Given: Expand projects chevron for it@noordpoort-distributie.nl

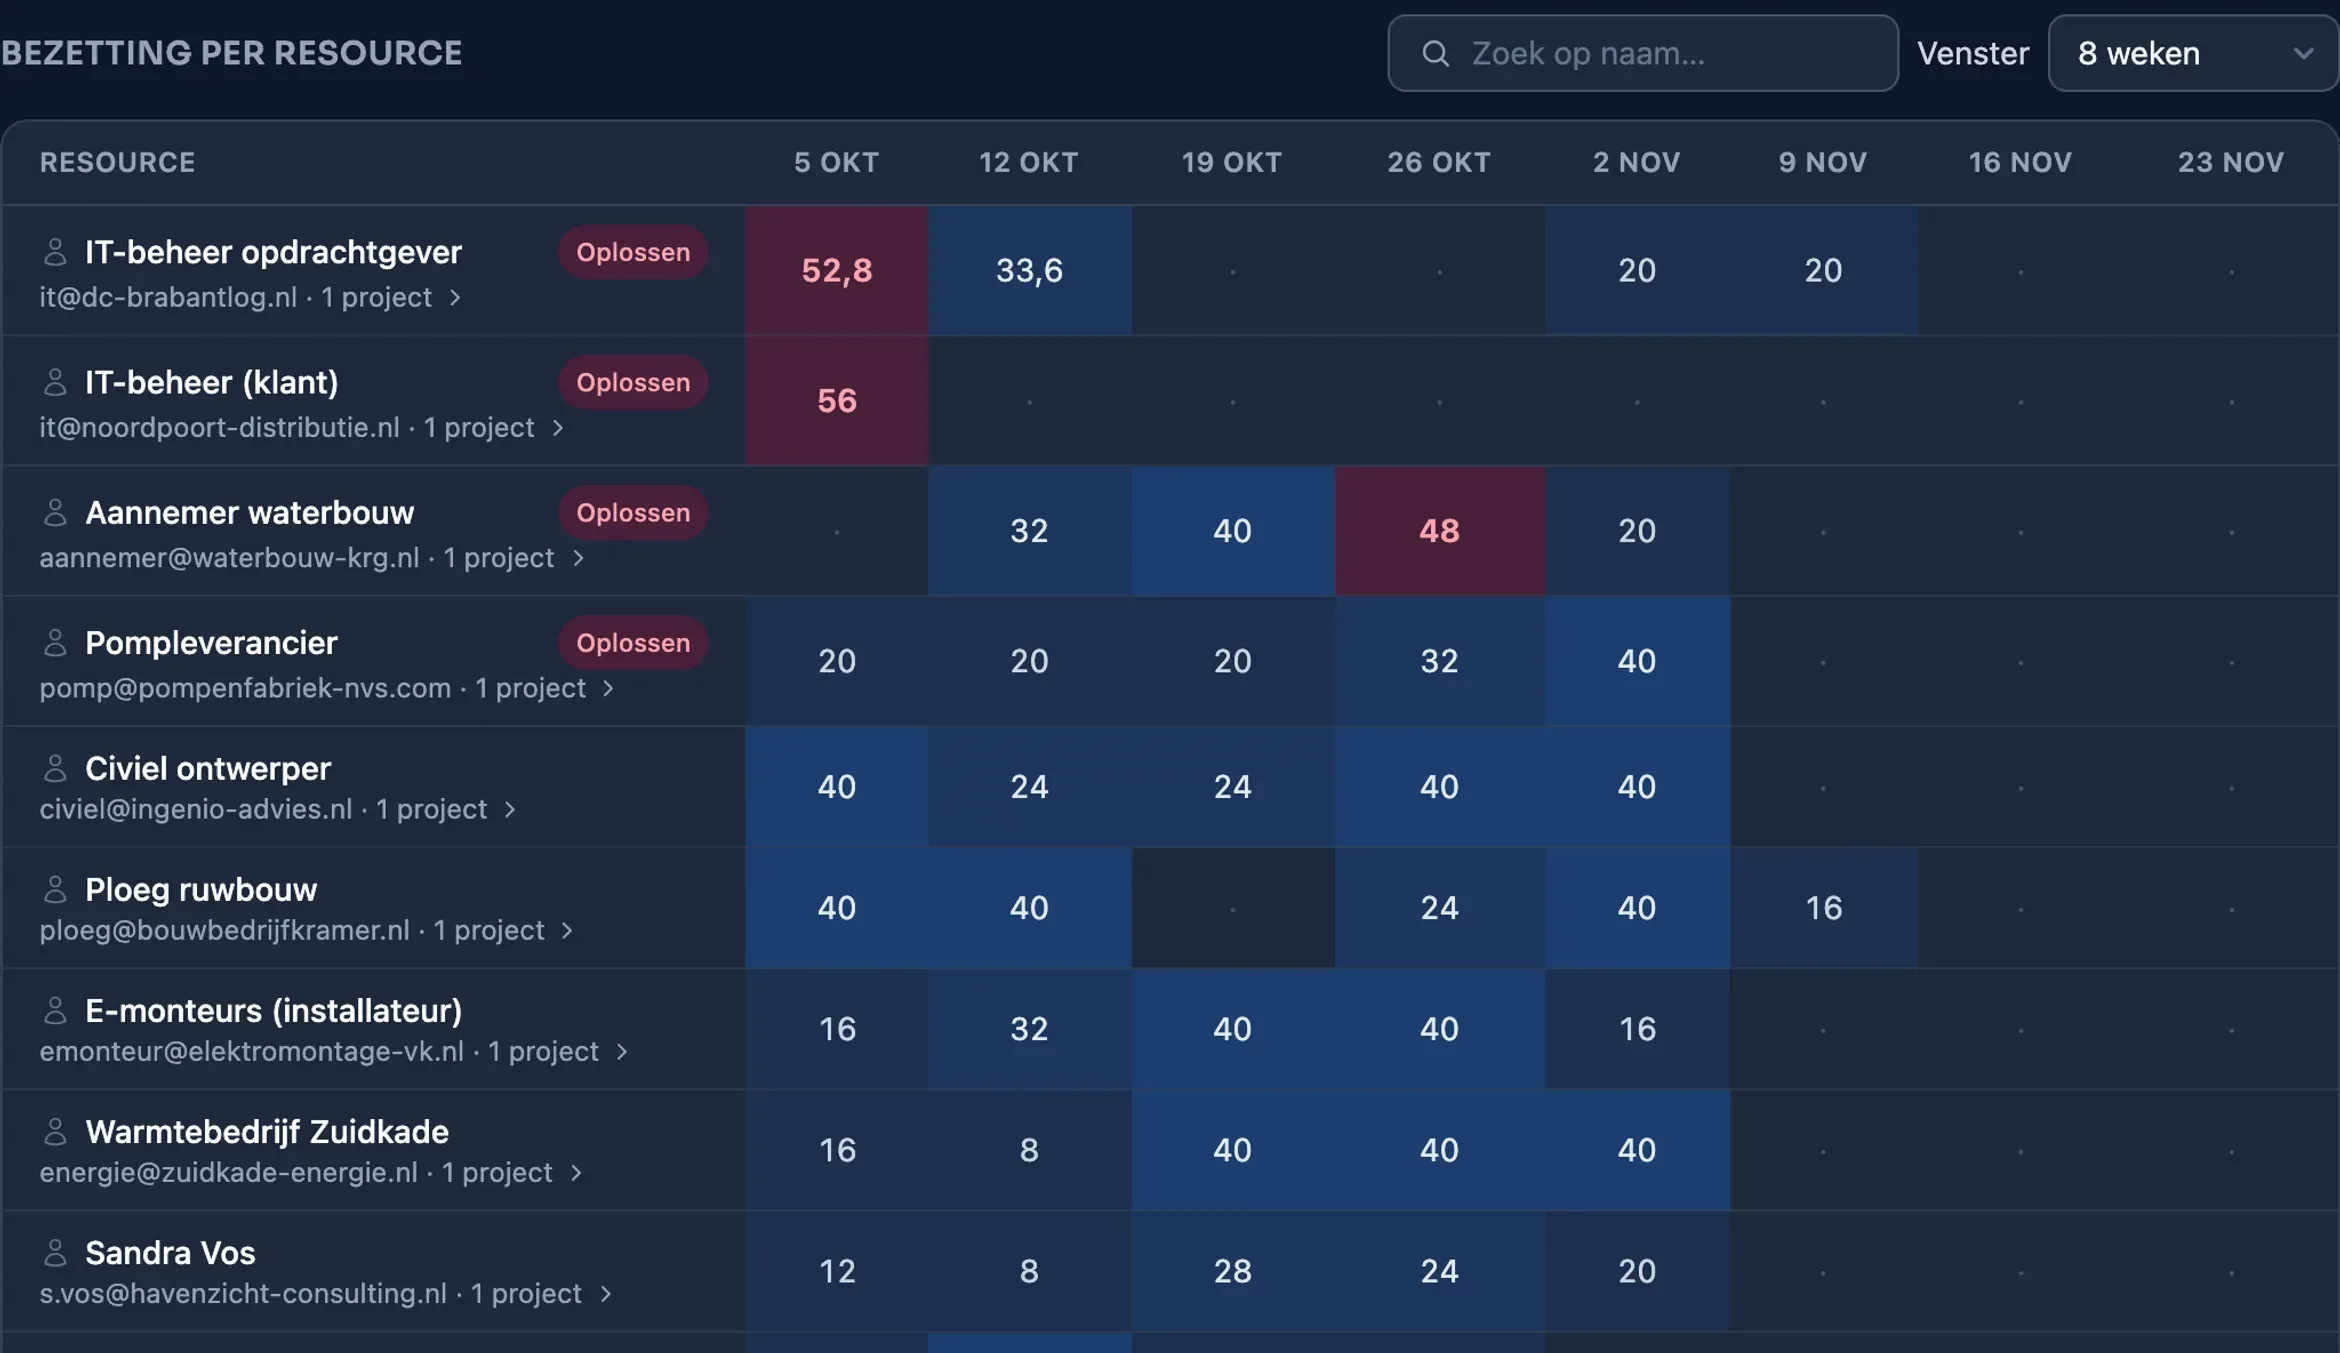Looking at the screenshot, I should [x=558, y=427].
